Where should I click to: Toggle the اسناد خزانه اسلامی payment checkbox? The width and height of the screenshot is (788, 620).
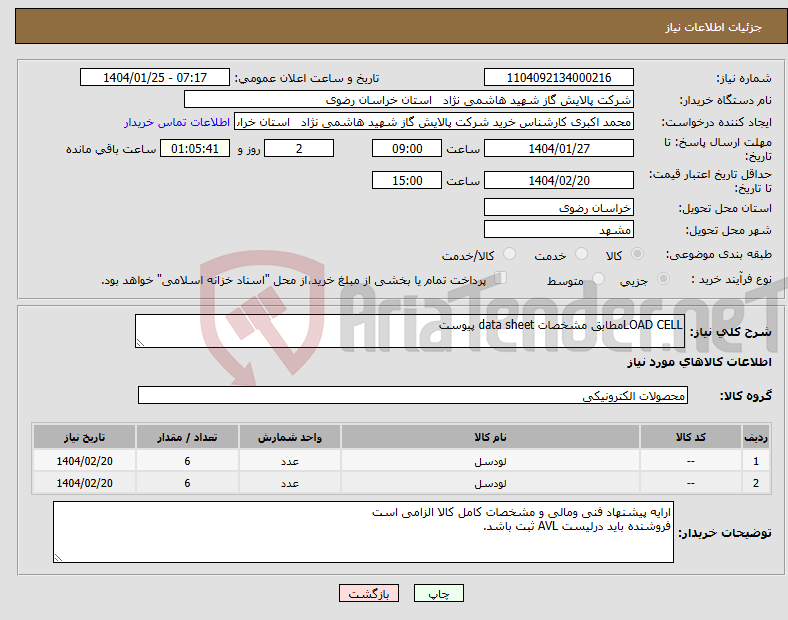[x=501, y=278]
